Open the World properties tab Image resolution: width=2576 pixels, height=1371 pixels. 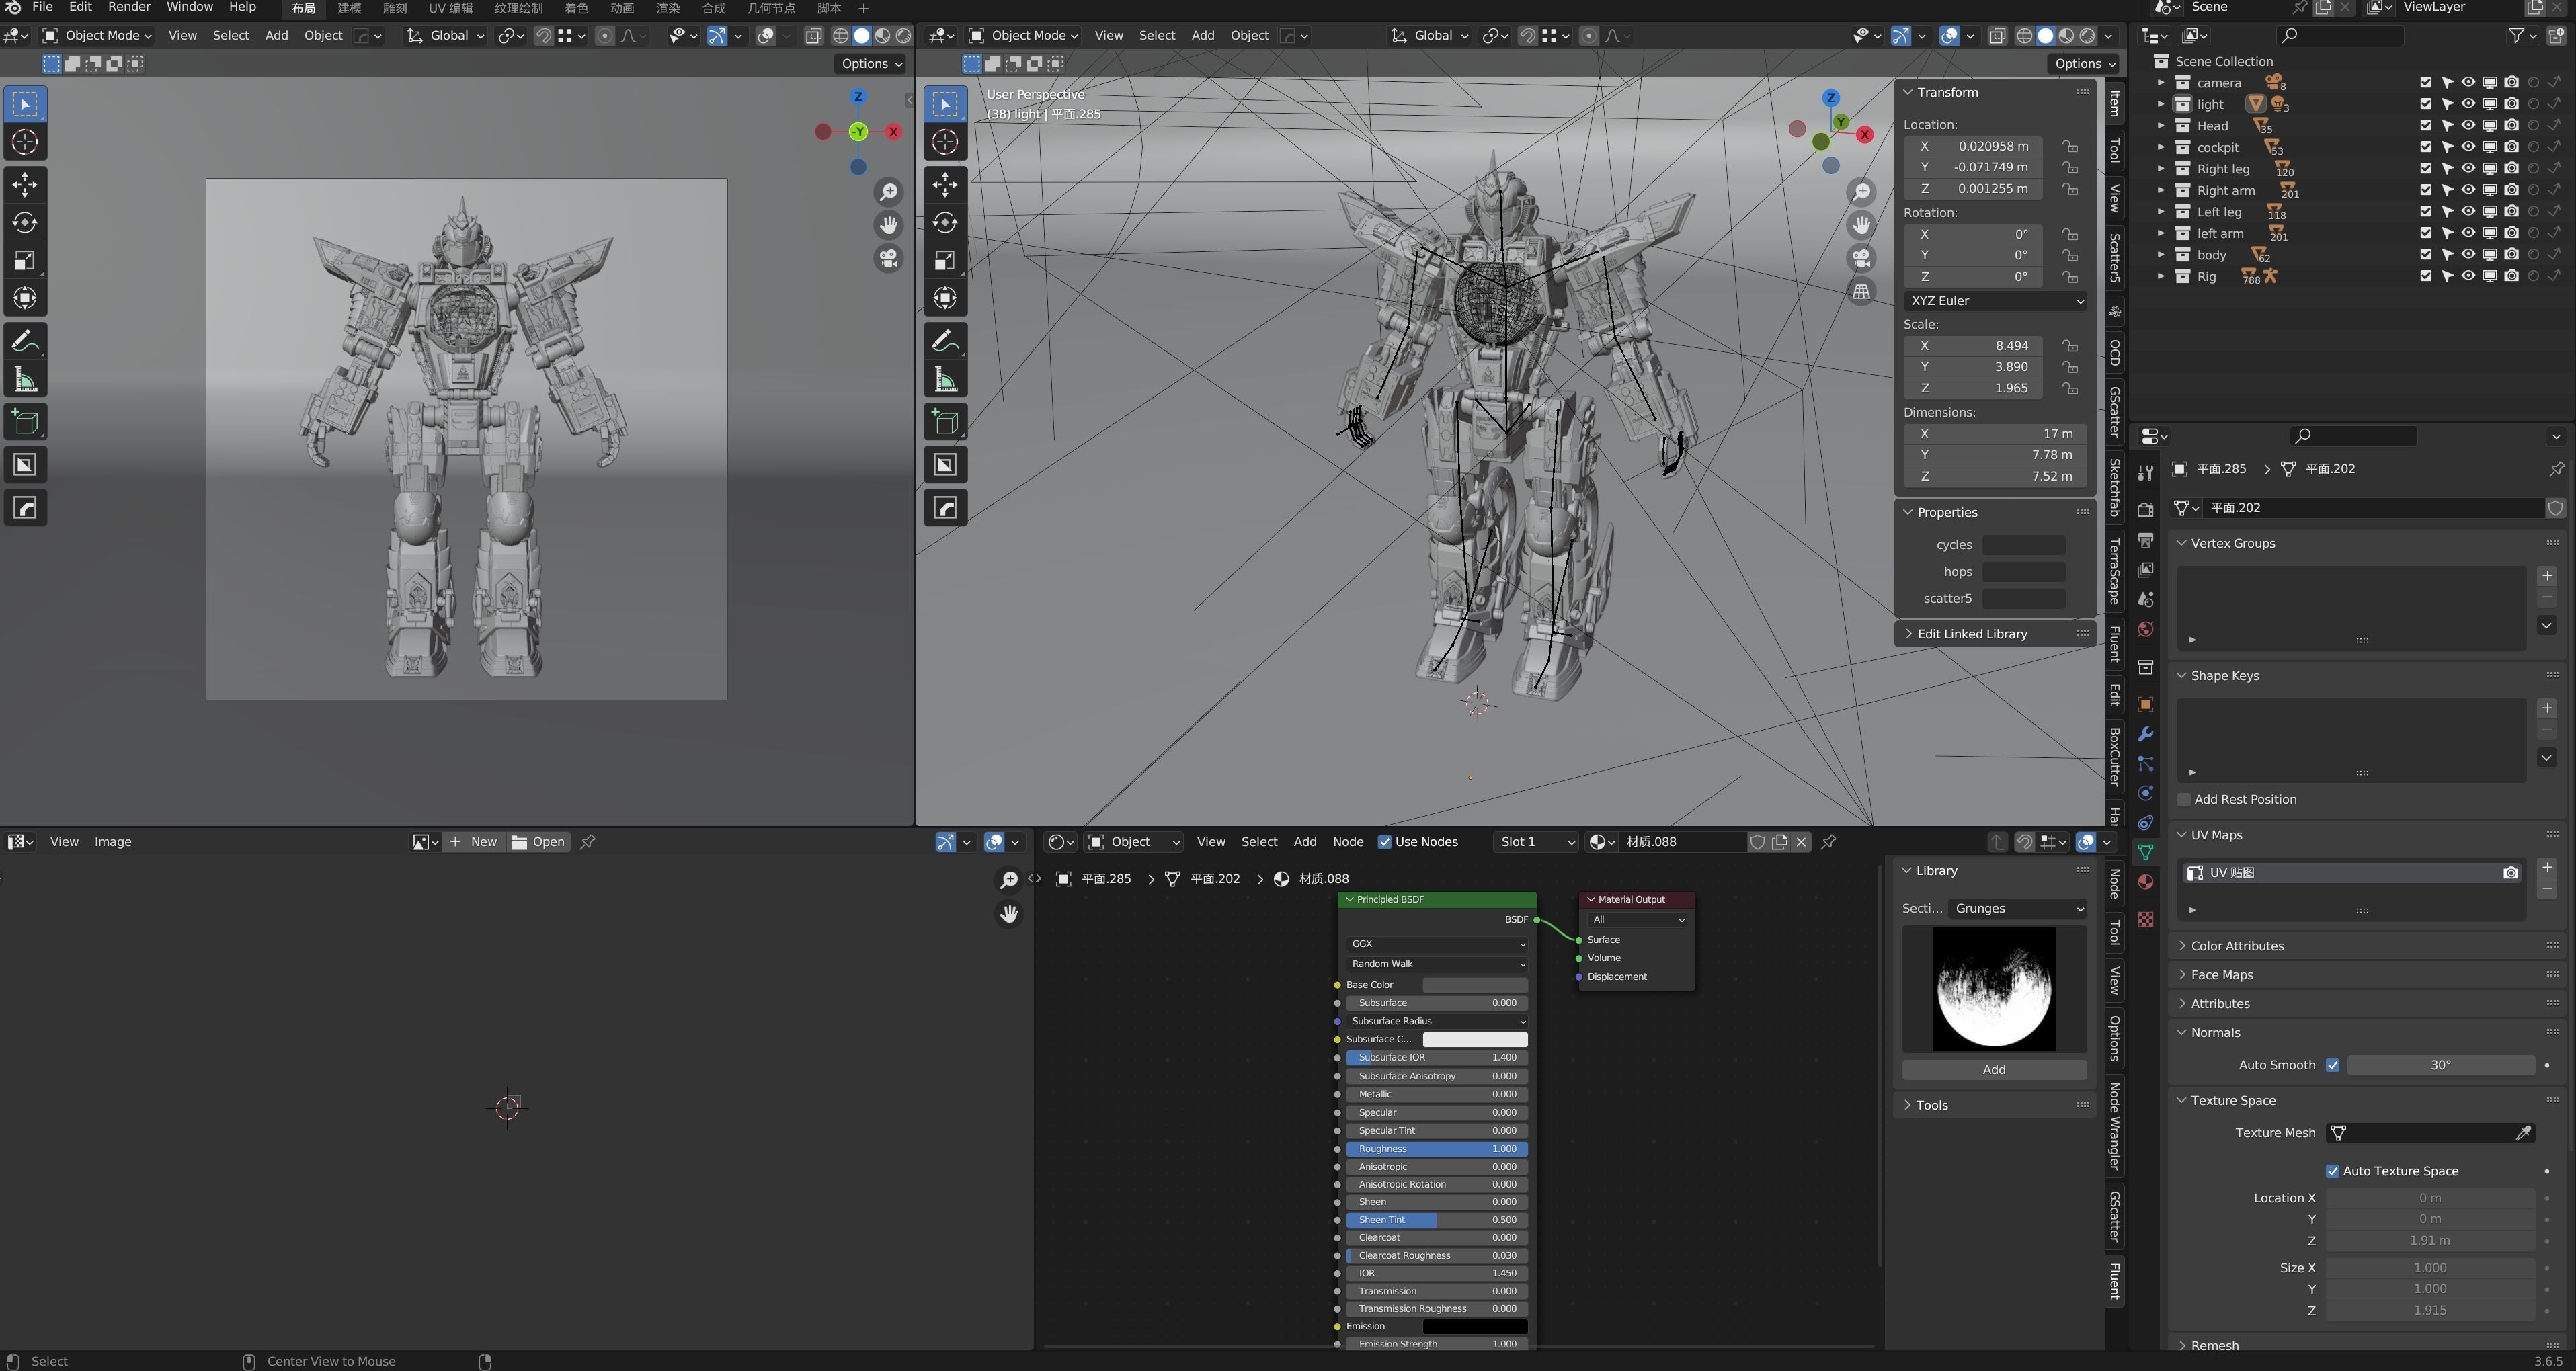[x=2145, y=629]
